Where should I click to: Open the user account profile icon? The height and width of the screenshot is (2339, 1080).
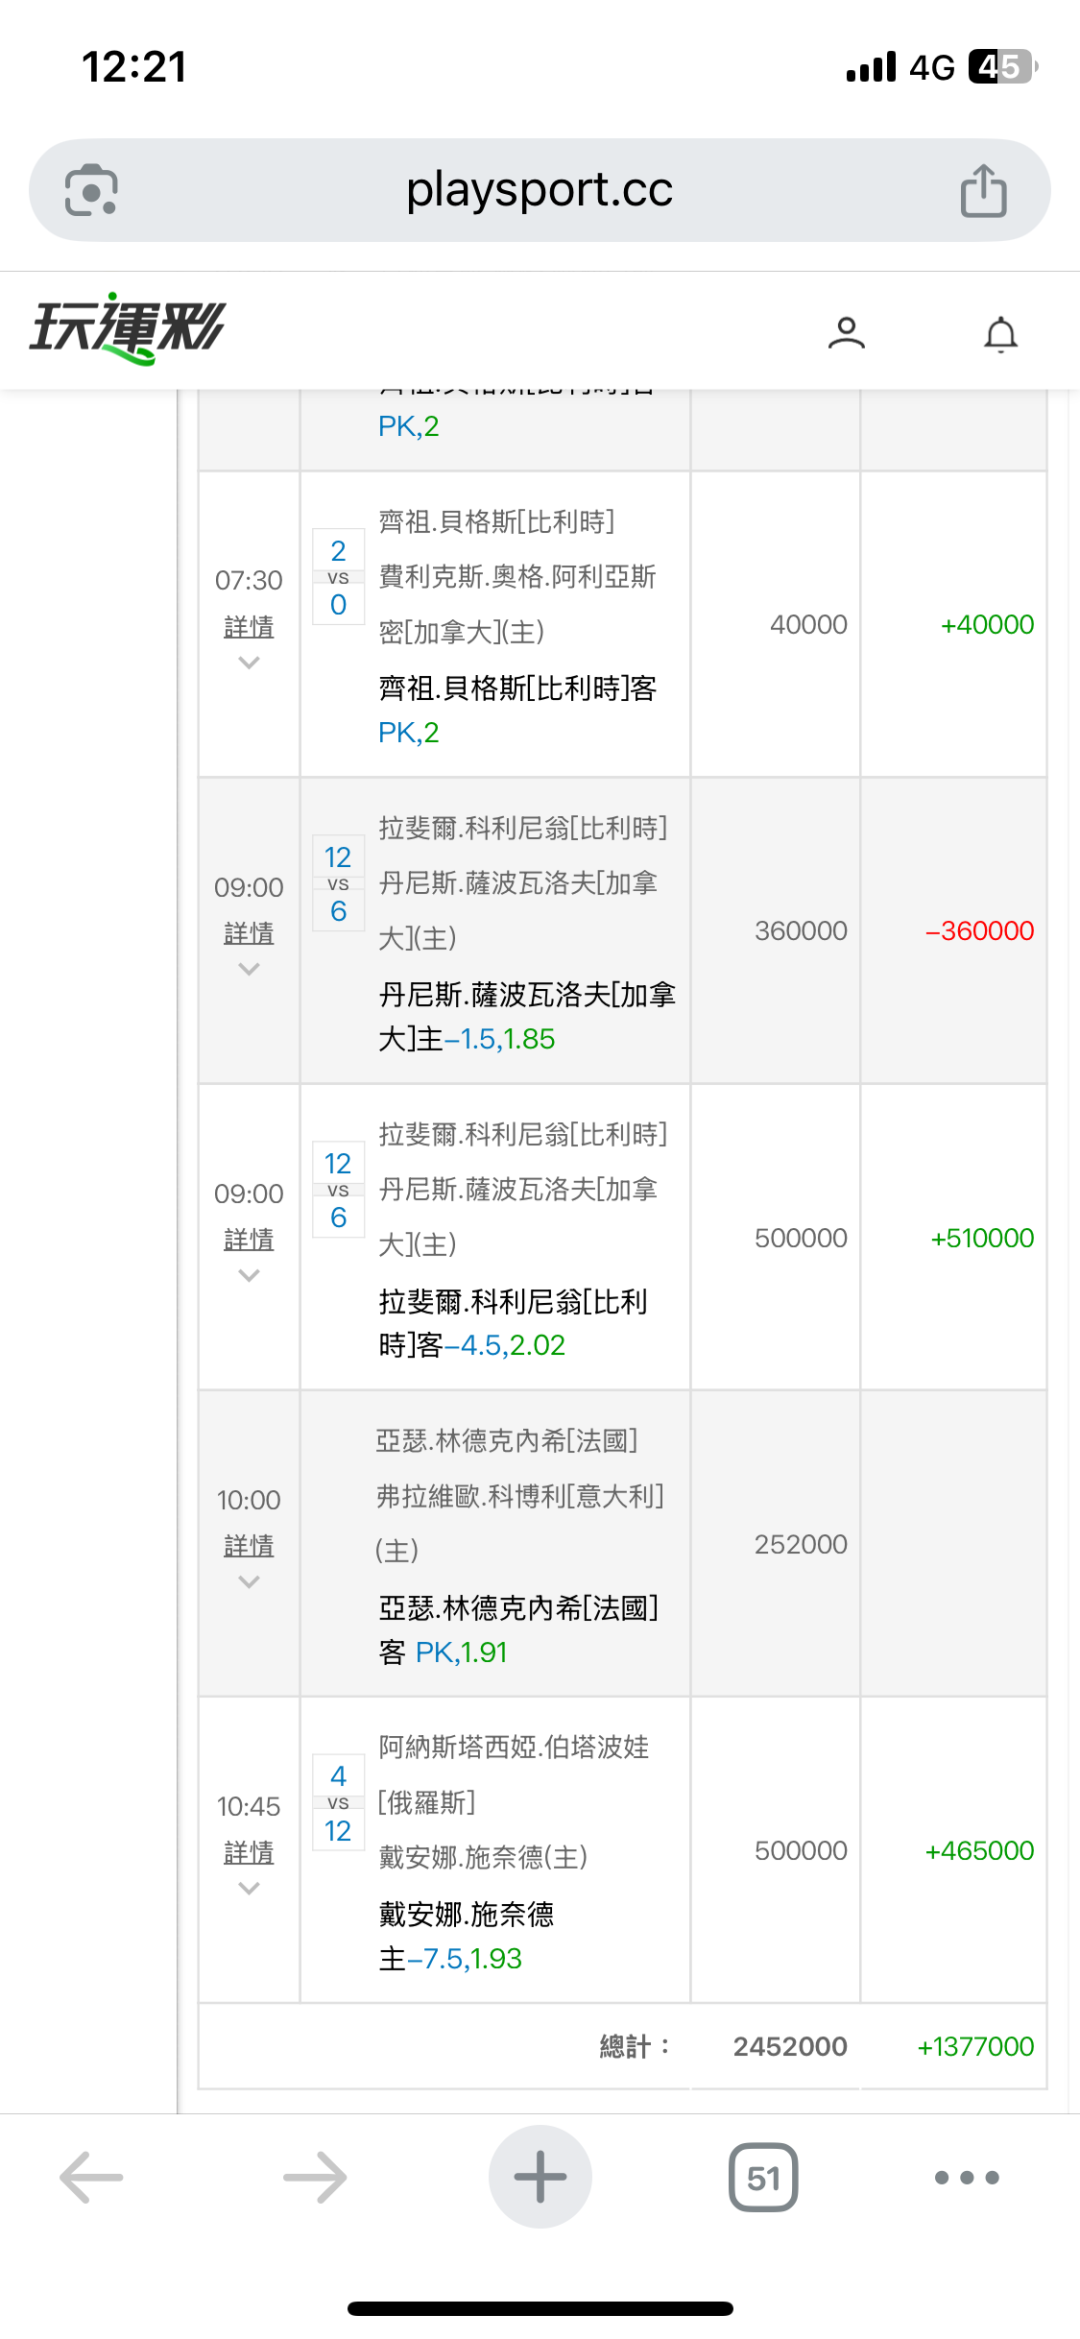pyautogui.click(x=846, y=333)
